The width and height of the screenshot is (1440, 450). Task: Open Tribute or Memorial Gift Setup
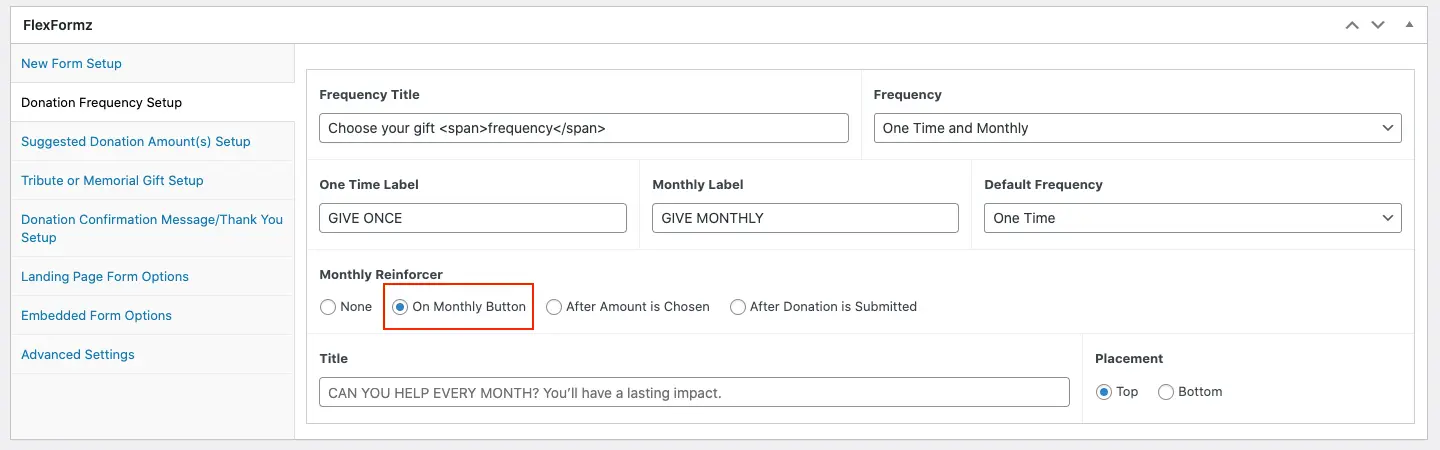(112, 180)
